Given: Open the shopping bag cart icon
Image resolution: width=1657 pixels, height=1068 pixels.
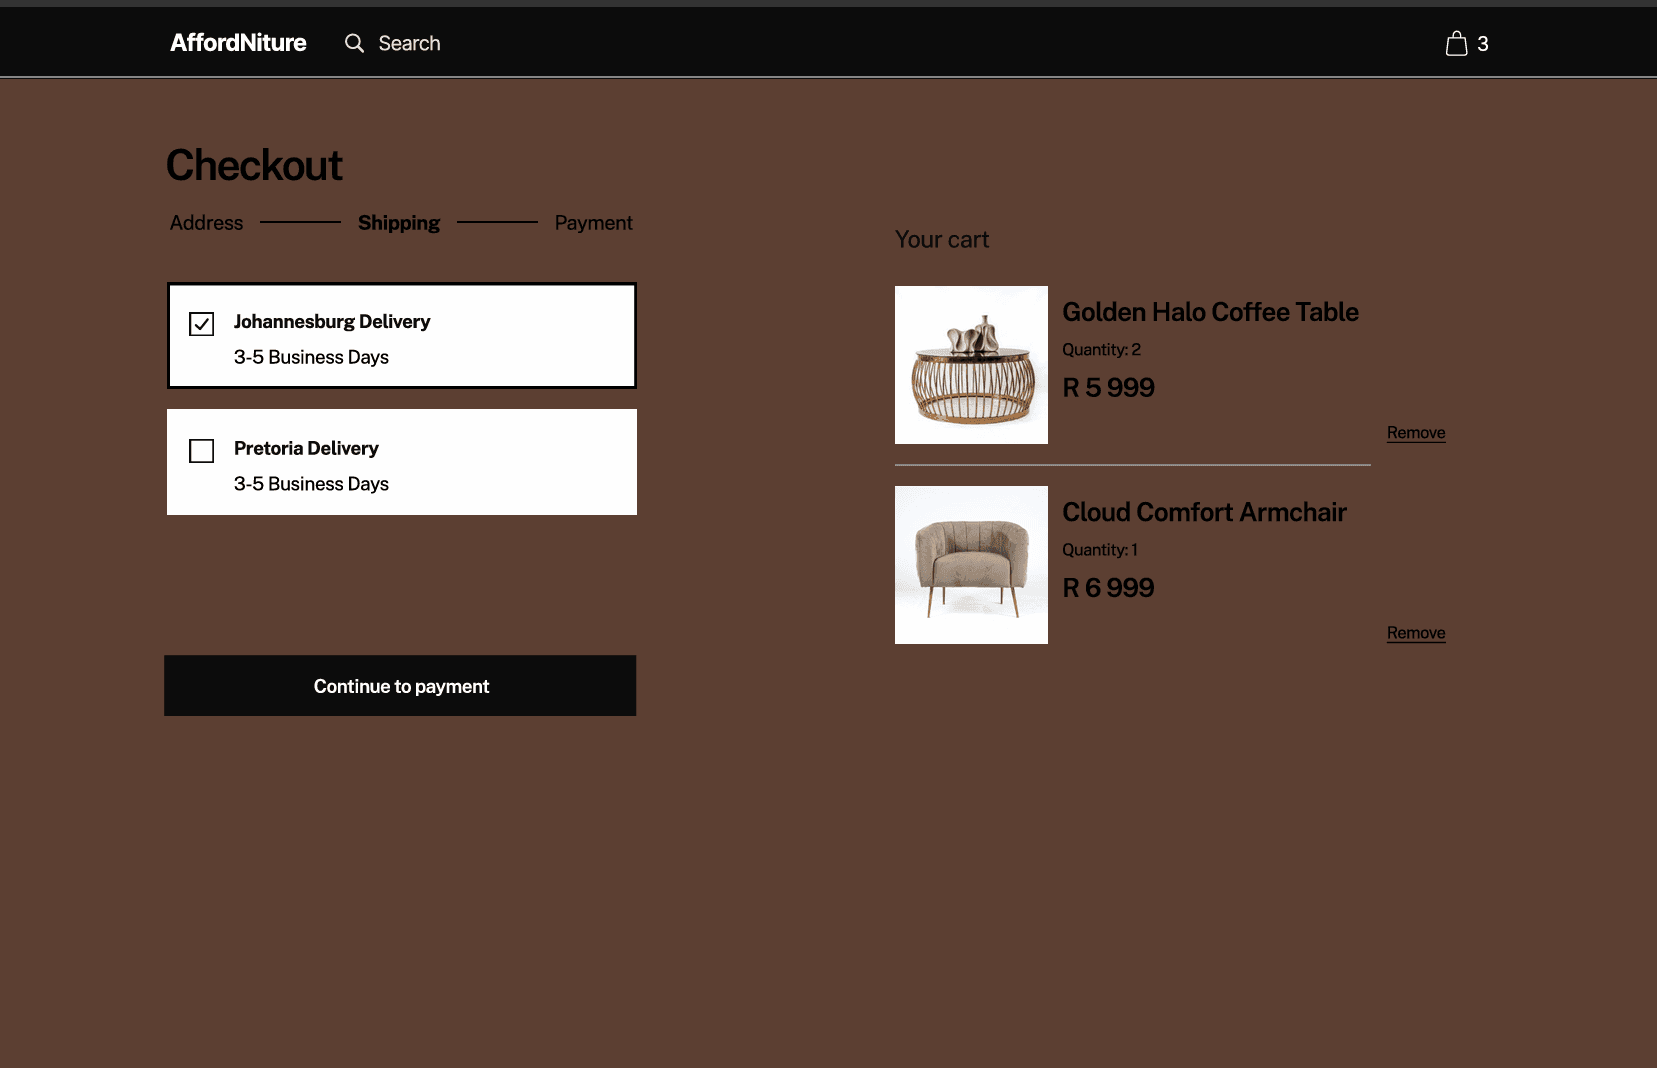Looking at the screenshot, I should coord(1456,43).
